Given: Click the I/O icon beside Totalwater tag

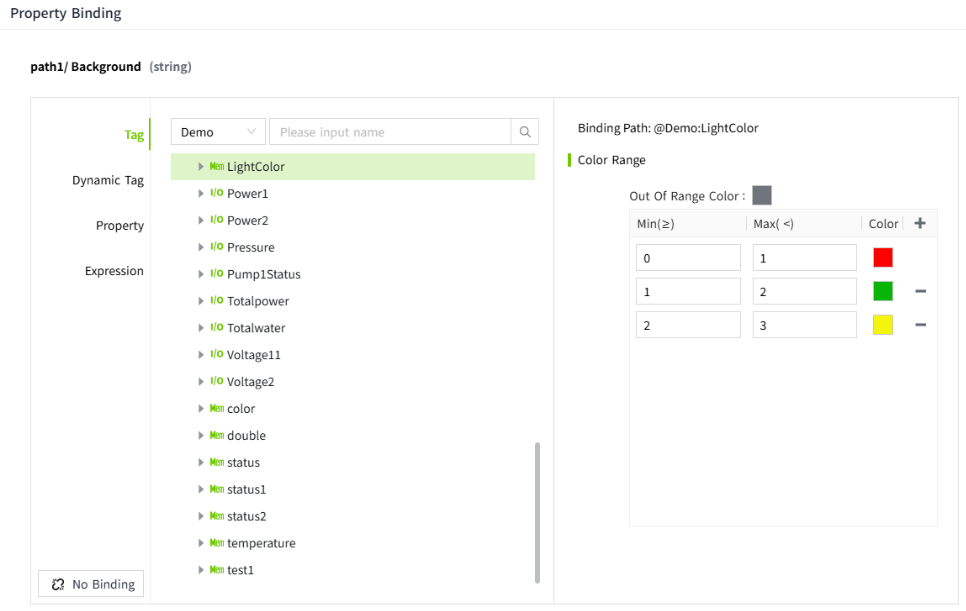Looking at the screenshot, I should point(216,328).
